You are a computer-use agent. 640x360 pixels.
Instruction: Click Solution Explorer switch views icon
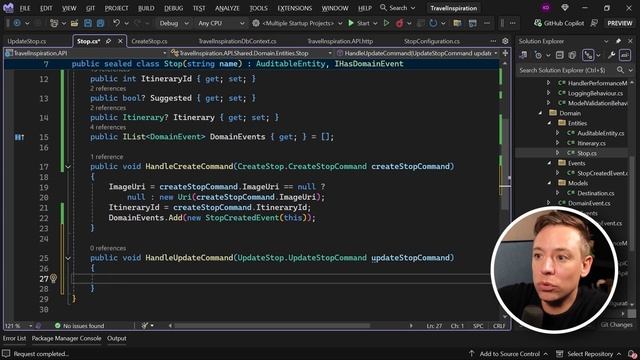coord(523,55)
